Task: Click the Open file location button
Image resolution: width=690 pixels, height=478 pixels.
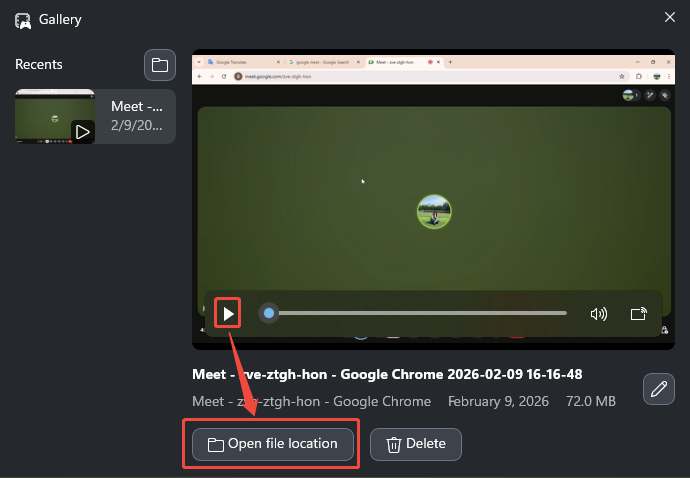Action: point(273,444)
